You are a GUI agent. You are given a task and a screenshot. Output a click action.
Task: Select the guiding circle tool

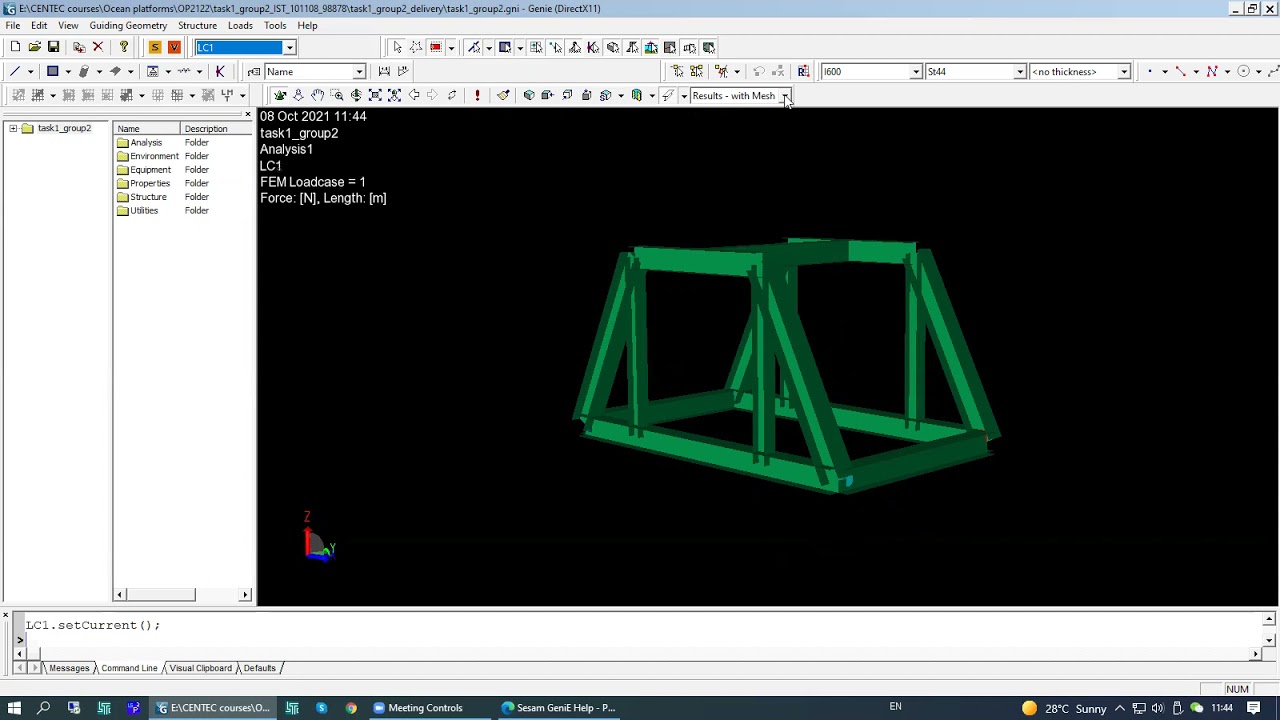coord(1244,71)
